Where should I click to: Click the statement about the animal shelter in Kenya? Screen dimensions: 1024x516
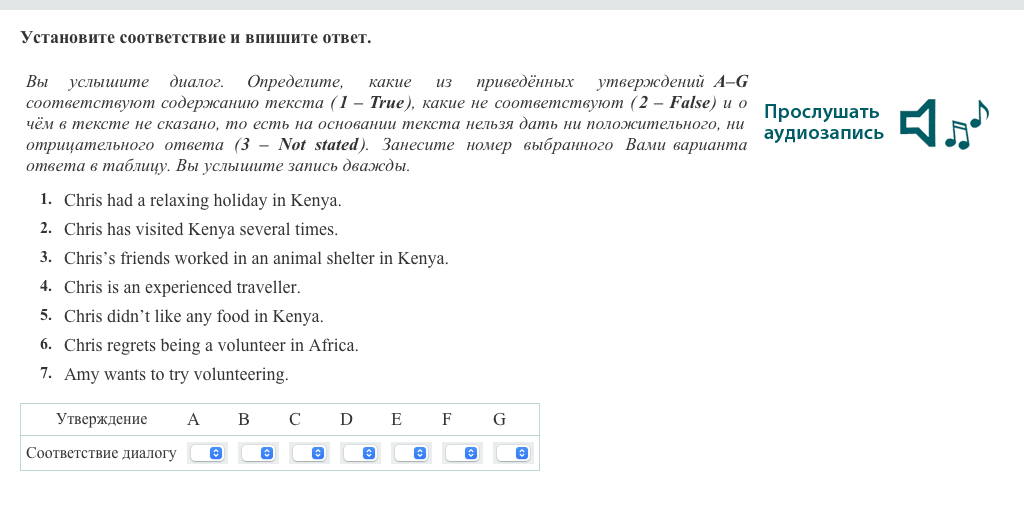pos(255,258)
